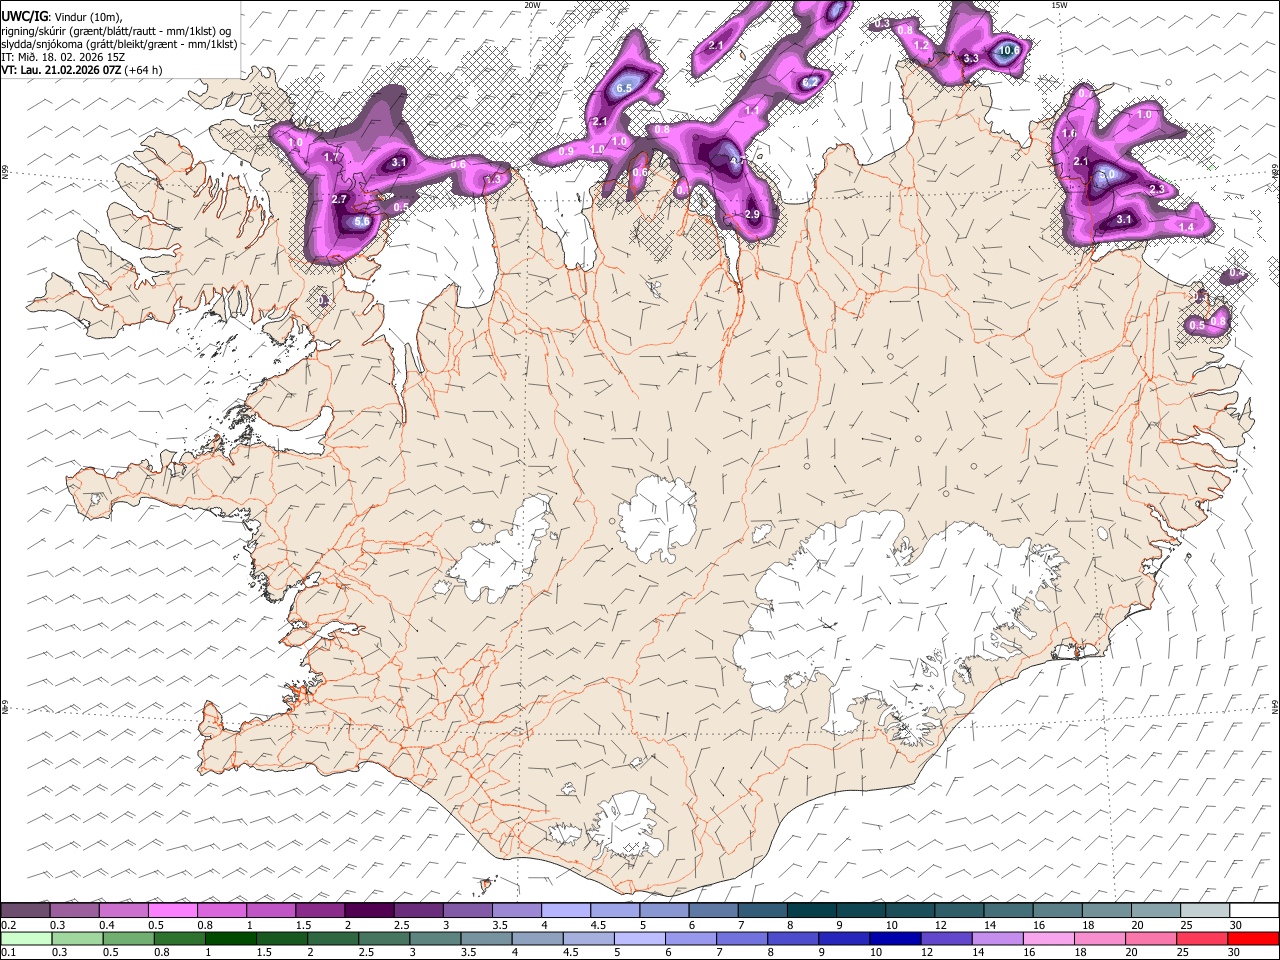This screenshot has height=960, width=1280.
Task: Select the 1.5–2 purple snow legend swatch
Action: (319, 911)
